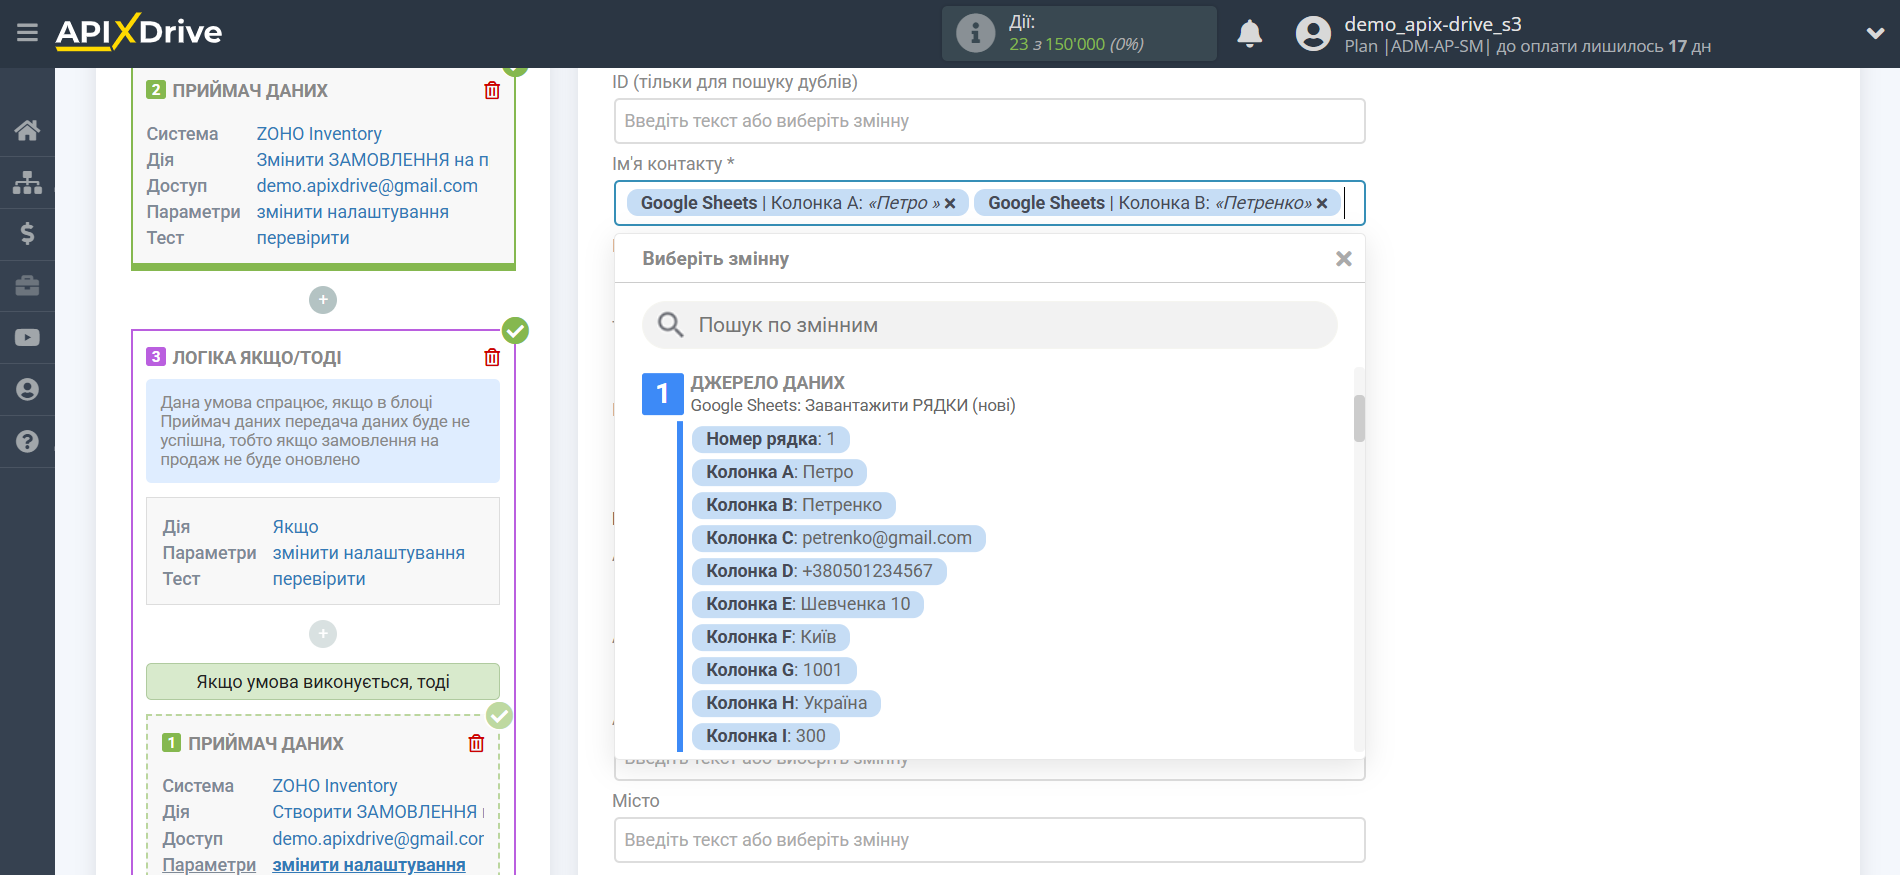Click Якщо умова виконується, тоді bar
Screen dimensions: 1900x875
(323, 682)
